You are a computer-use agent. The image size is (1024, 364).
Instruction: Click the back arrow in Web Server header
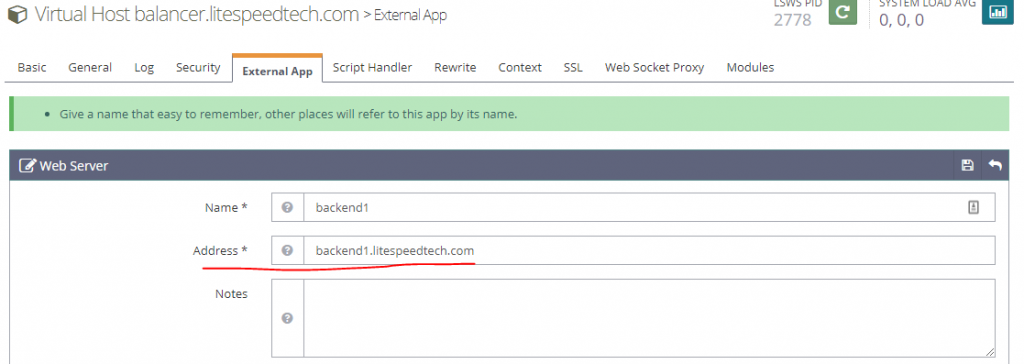[995, 165]
